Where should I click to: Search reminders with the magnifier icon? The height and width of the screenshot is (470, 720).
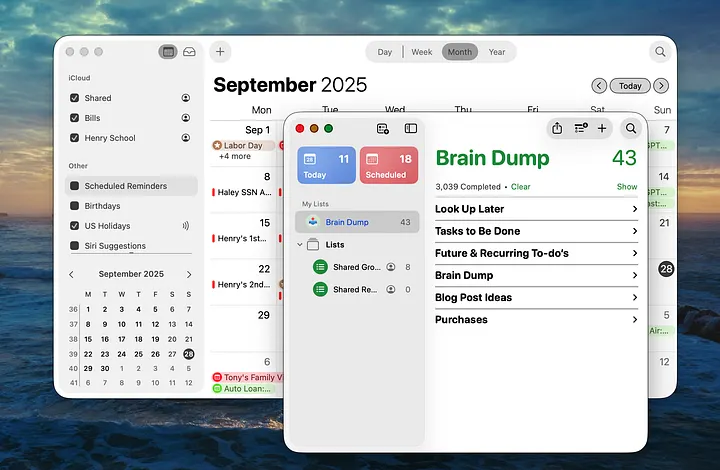click(630, 128)
